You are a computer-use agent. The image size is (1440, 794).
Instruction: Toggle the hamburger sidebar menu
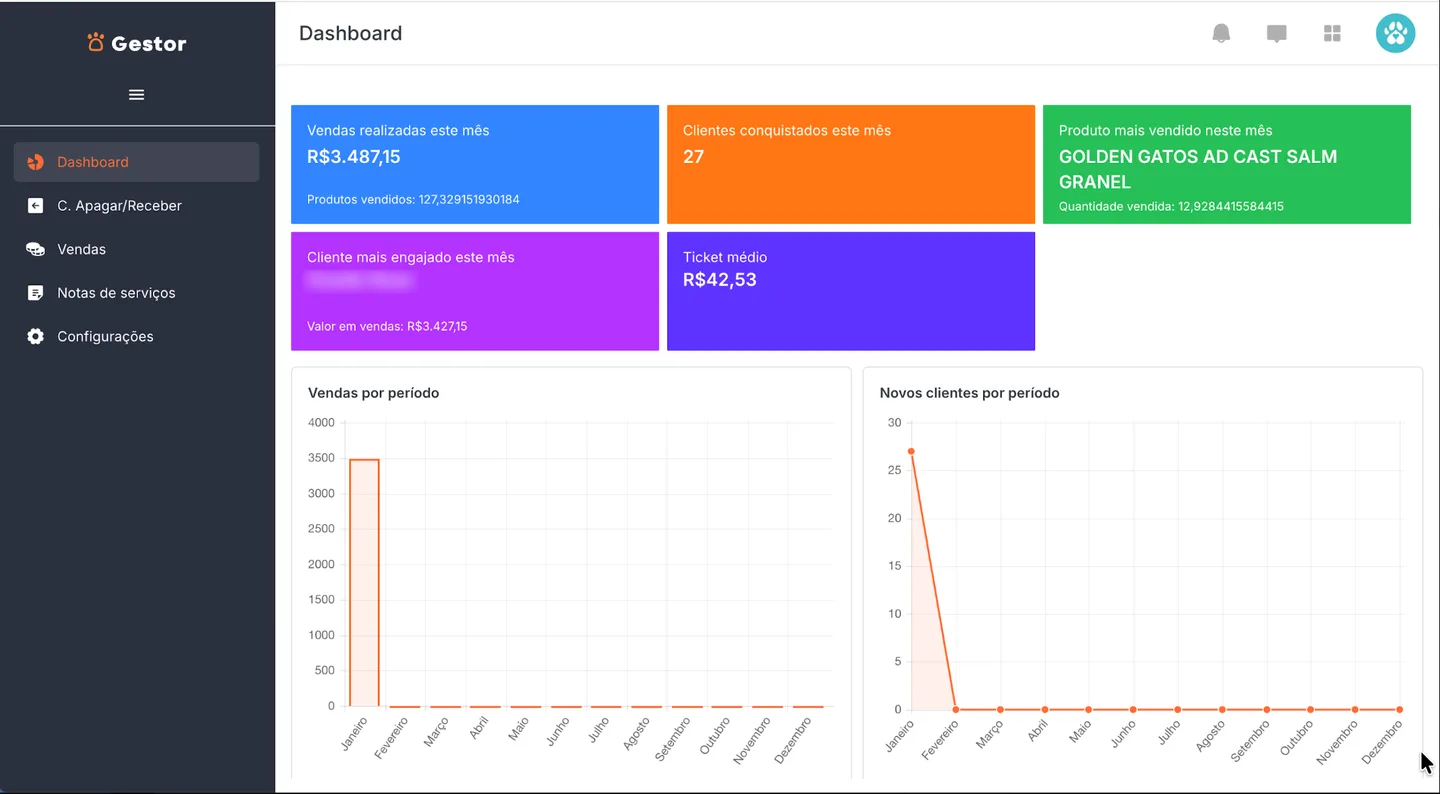pyautogui.click(x=137, y=95)
